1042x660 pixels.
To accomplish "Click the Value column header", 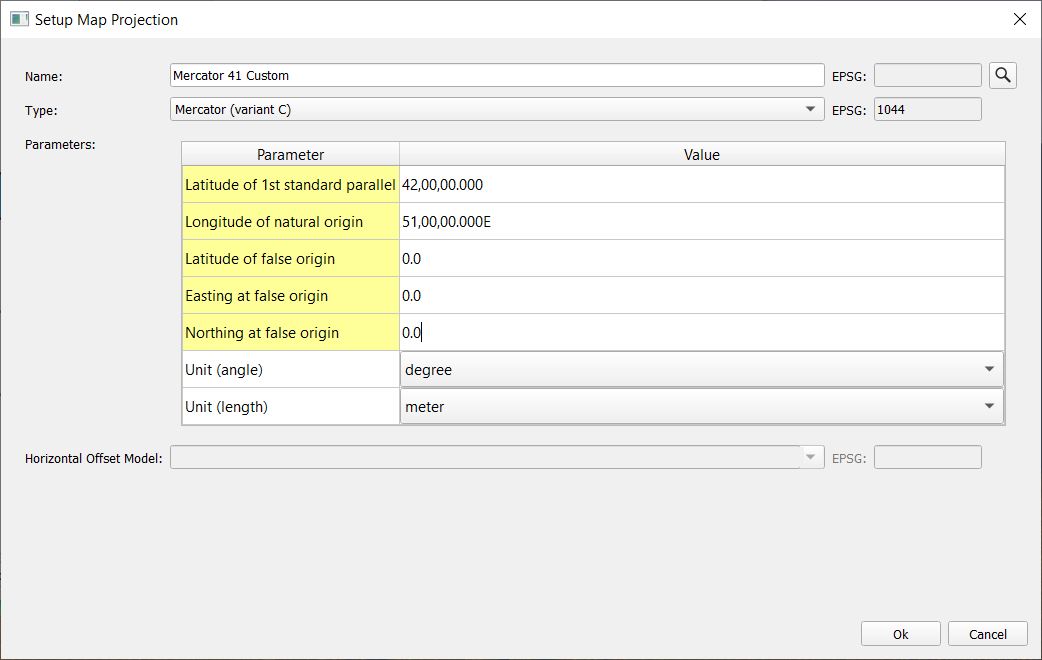I will [x=701, y=154].
